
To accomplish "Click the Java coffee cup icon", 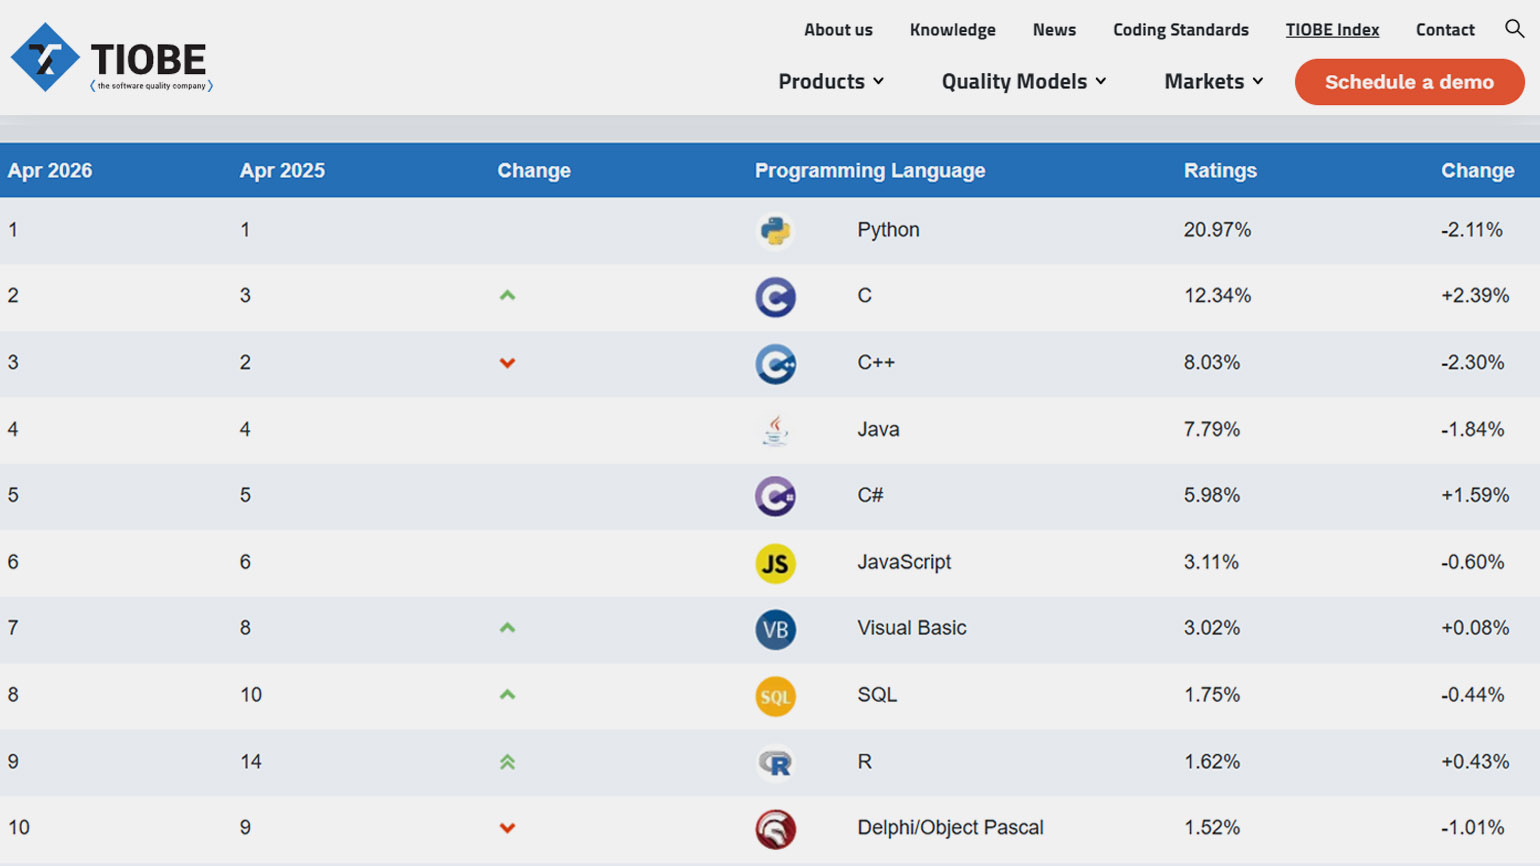I will coord(775,430).
